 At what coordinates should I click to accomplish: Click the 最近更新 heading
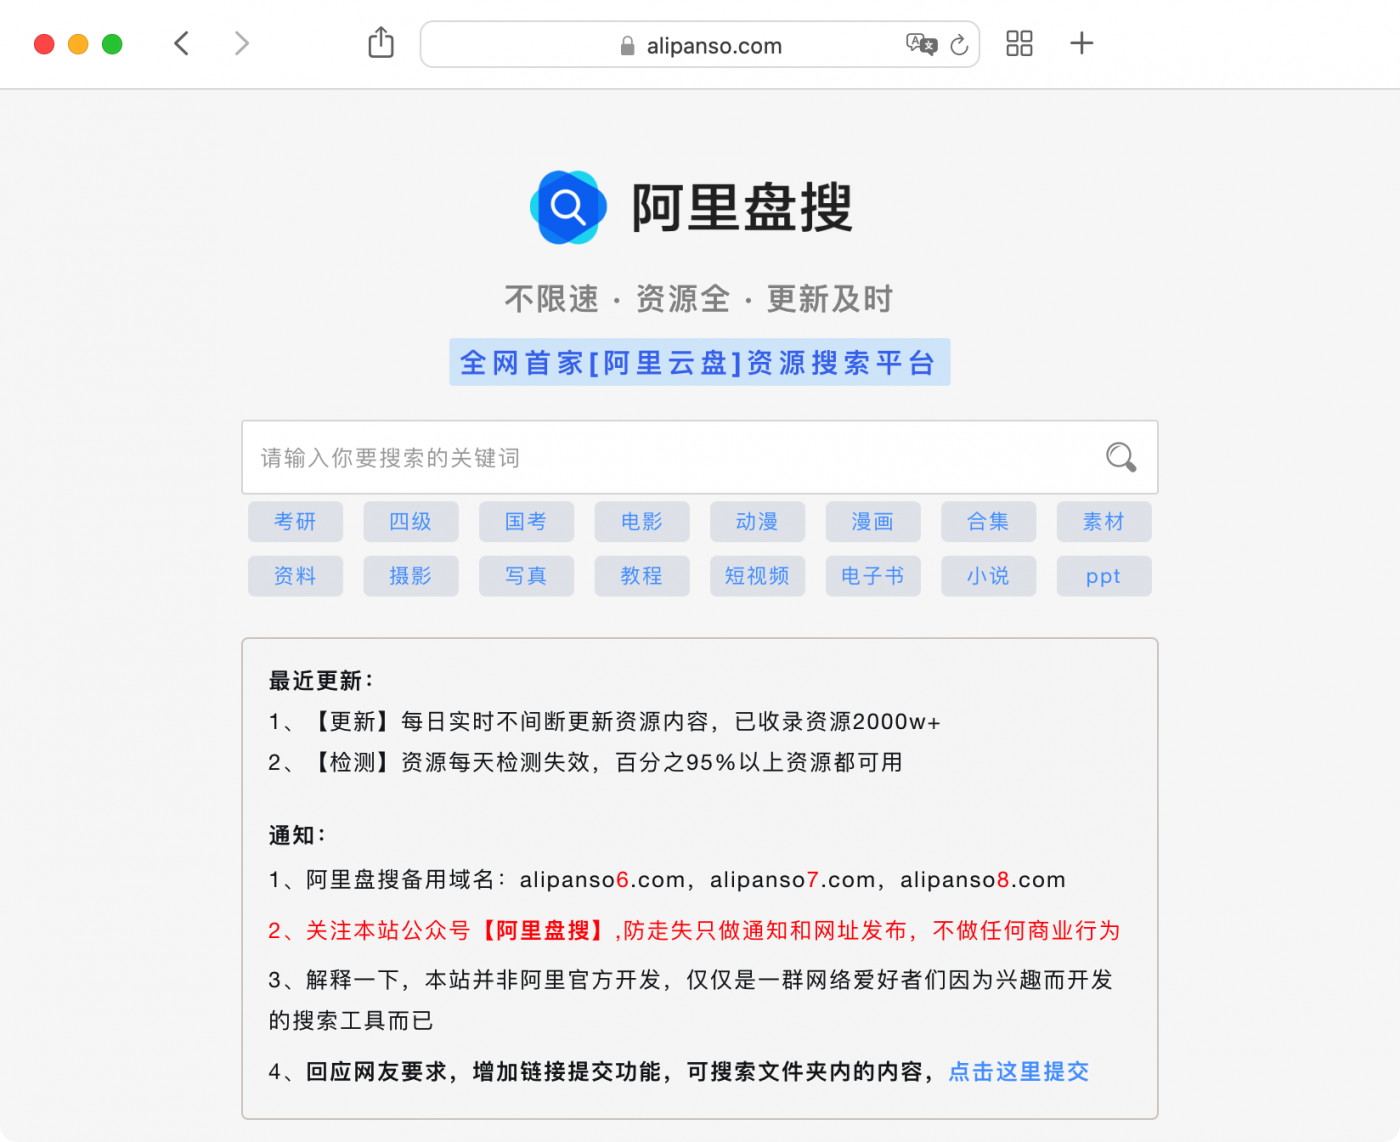click(320, 681)
